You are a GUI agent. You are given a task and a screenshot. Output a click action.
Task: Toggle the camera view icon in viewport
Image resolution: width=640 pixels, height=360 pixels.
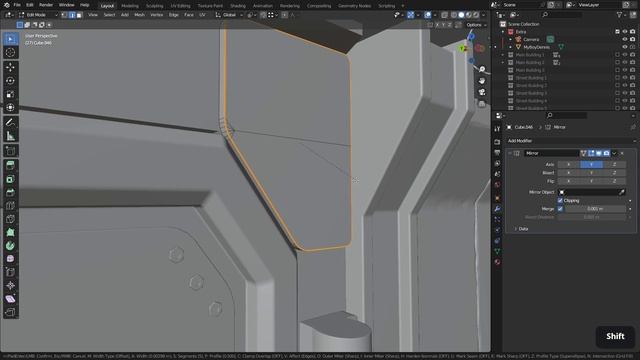482,92
